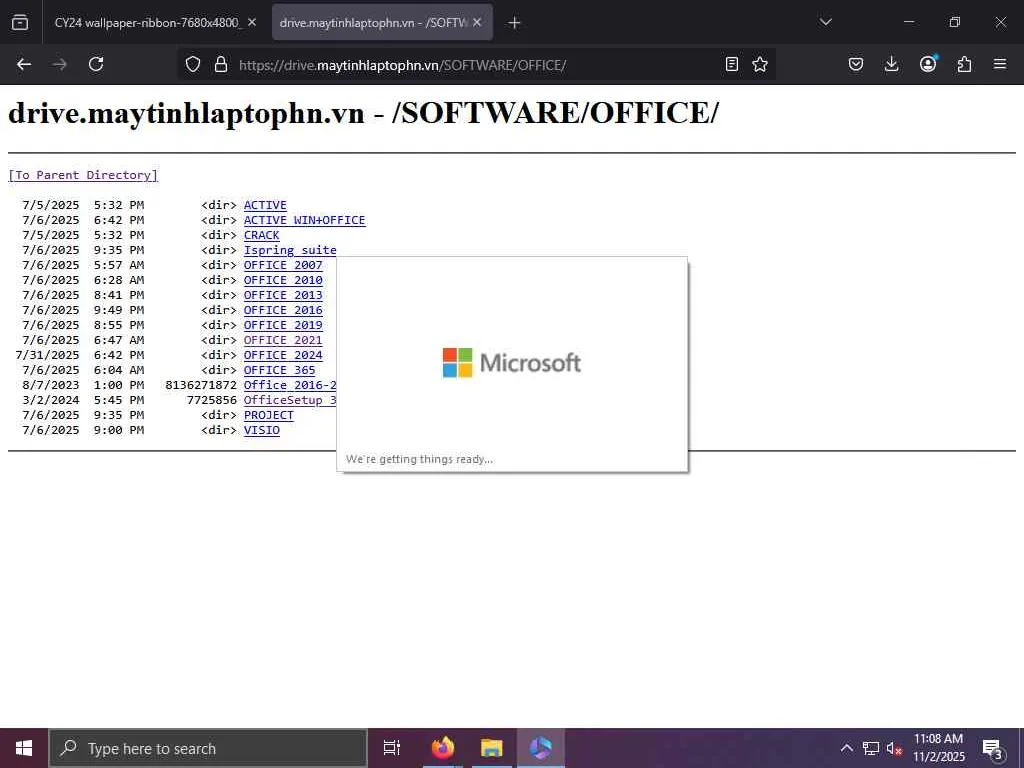
Task: Open Firefox View in the tab bar
Action: coord(20,22)
